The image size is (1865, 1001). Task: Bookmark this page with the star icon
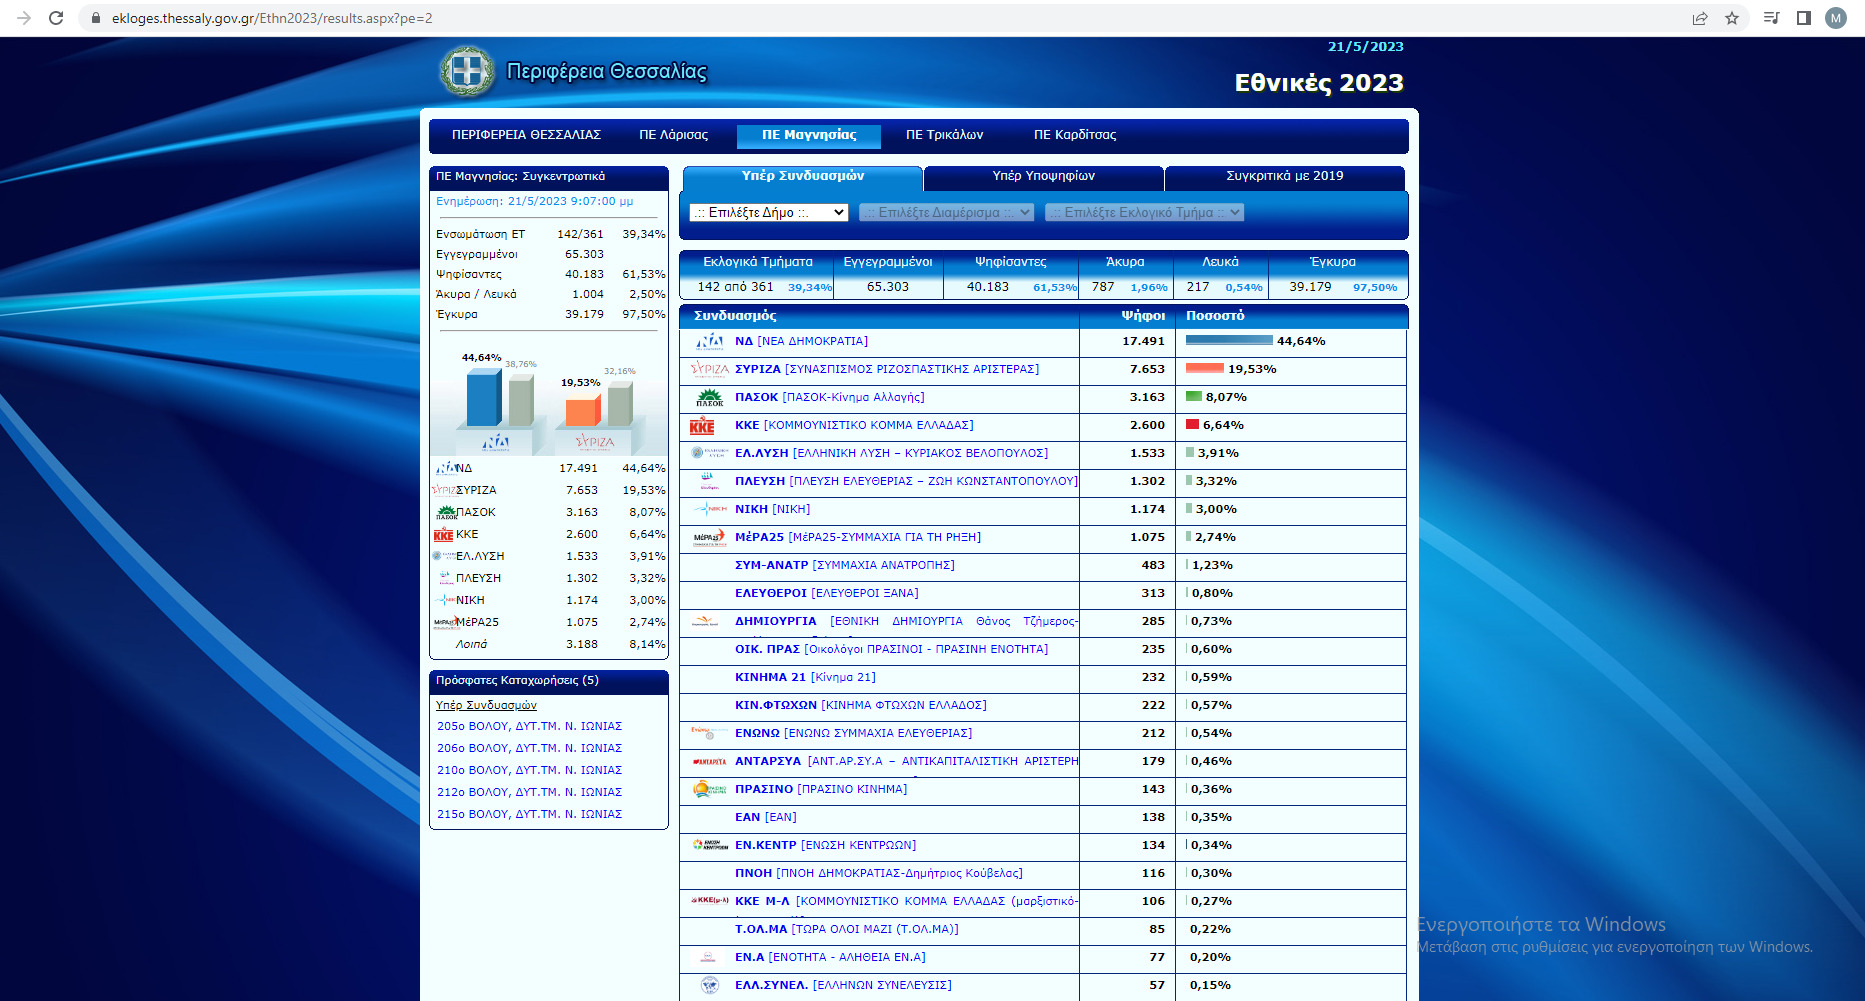(x=1732, y=18)
